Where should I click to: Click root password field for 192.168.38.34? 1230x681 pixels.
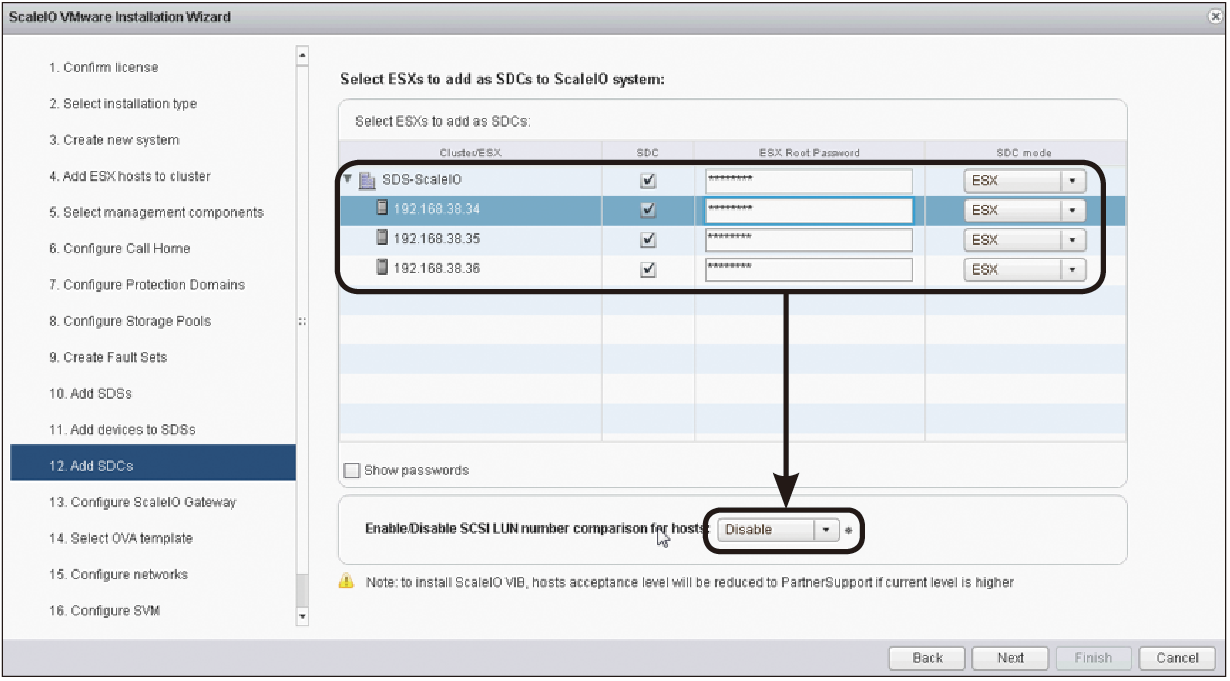(x=809, y=210)
